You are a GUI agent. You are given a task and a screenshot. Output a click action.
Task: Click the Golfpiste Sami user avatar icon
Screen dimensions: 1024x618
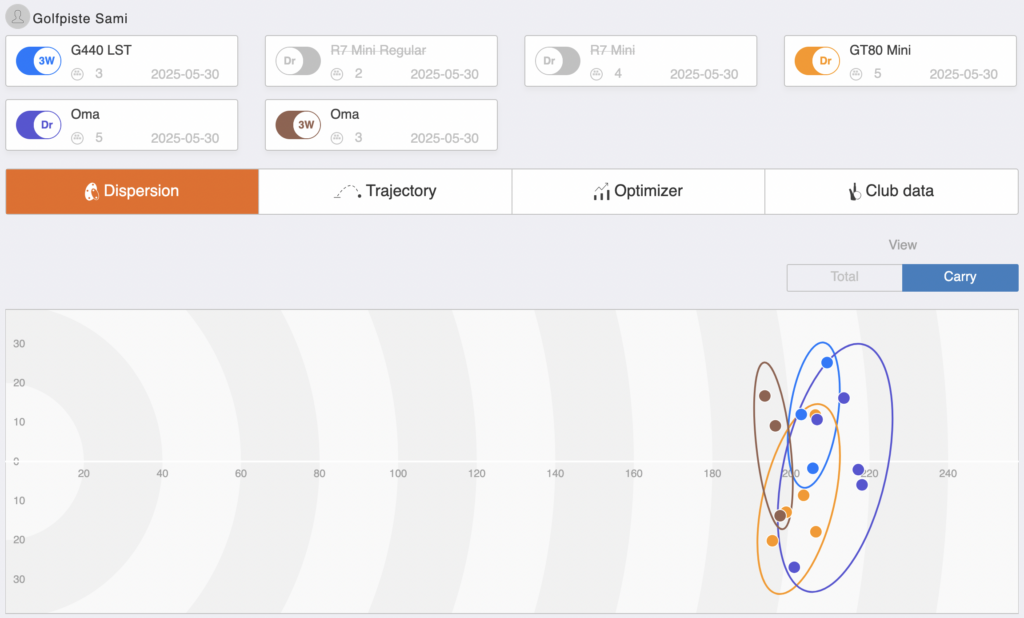18,17
